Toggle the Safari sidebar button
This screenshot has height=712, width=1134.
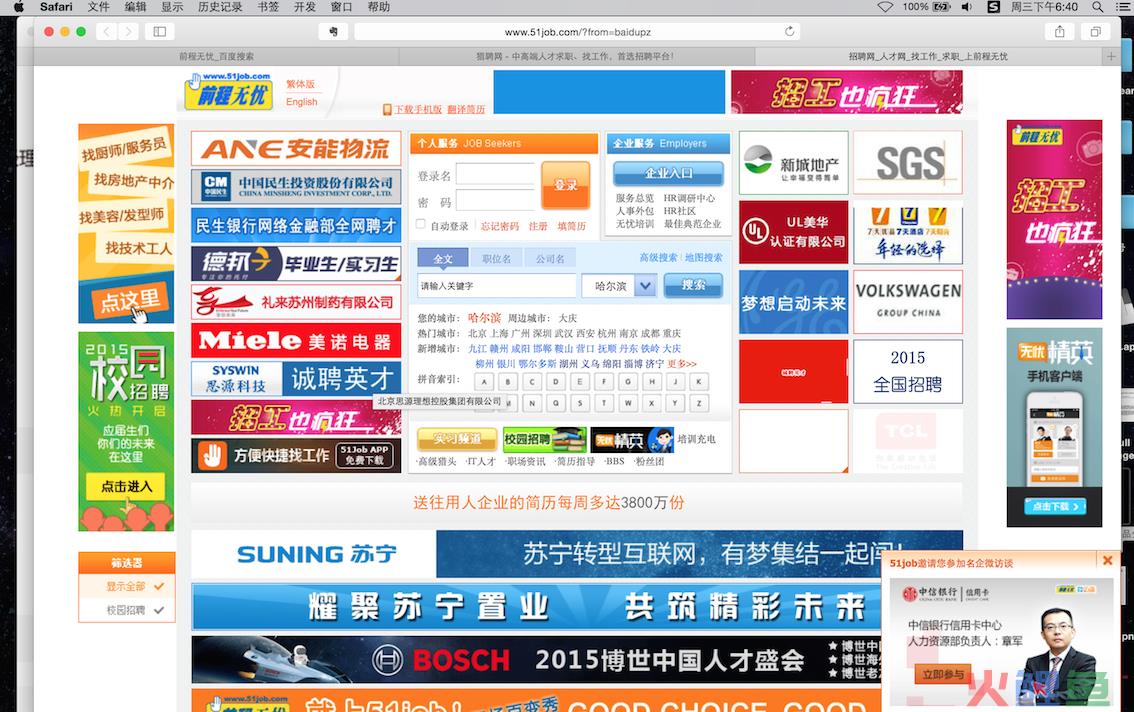[x=160, y=31]
